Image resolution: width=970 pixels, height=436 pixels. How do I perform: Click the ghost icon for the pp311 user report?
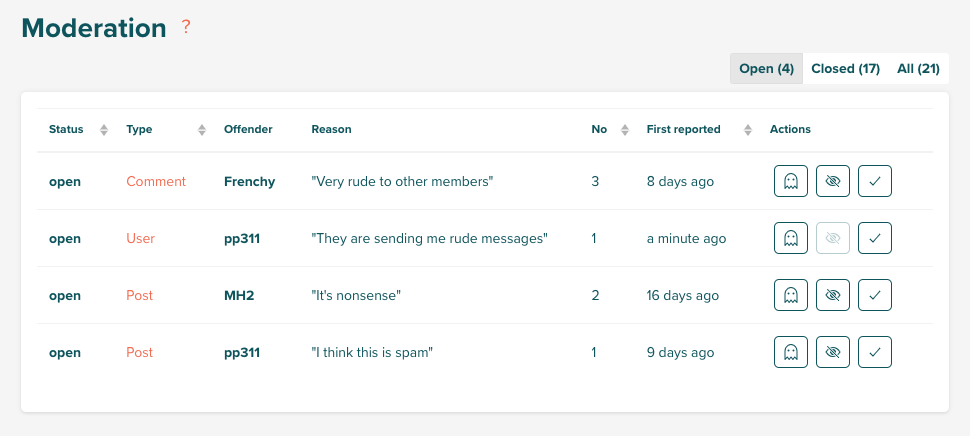point(791,238)
